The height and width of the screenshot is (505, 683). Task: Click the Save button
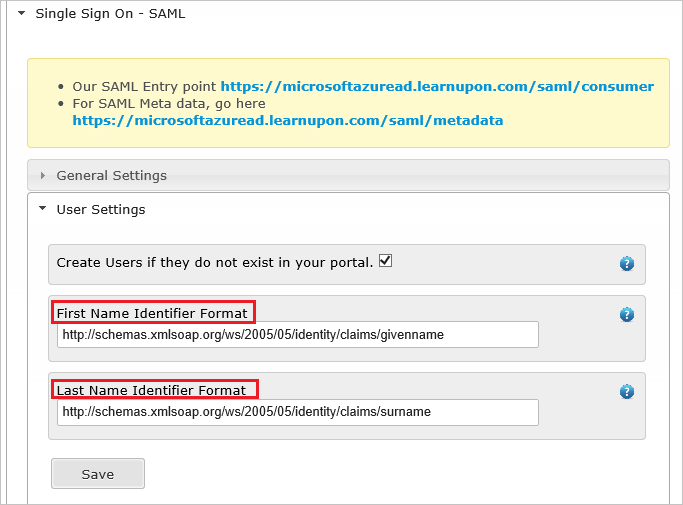(x=98, y=474)
